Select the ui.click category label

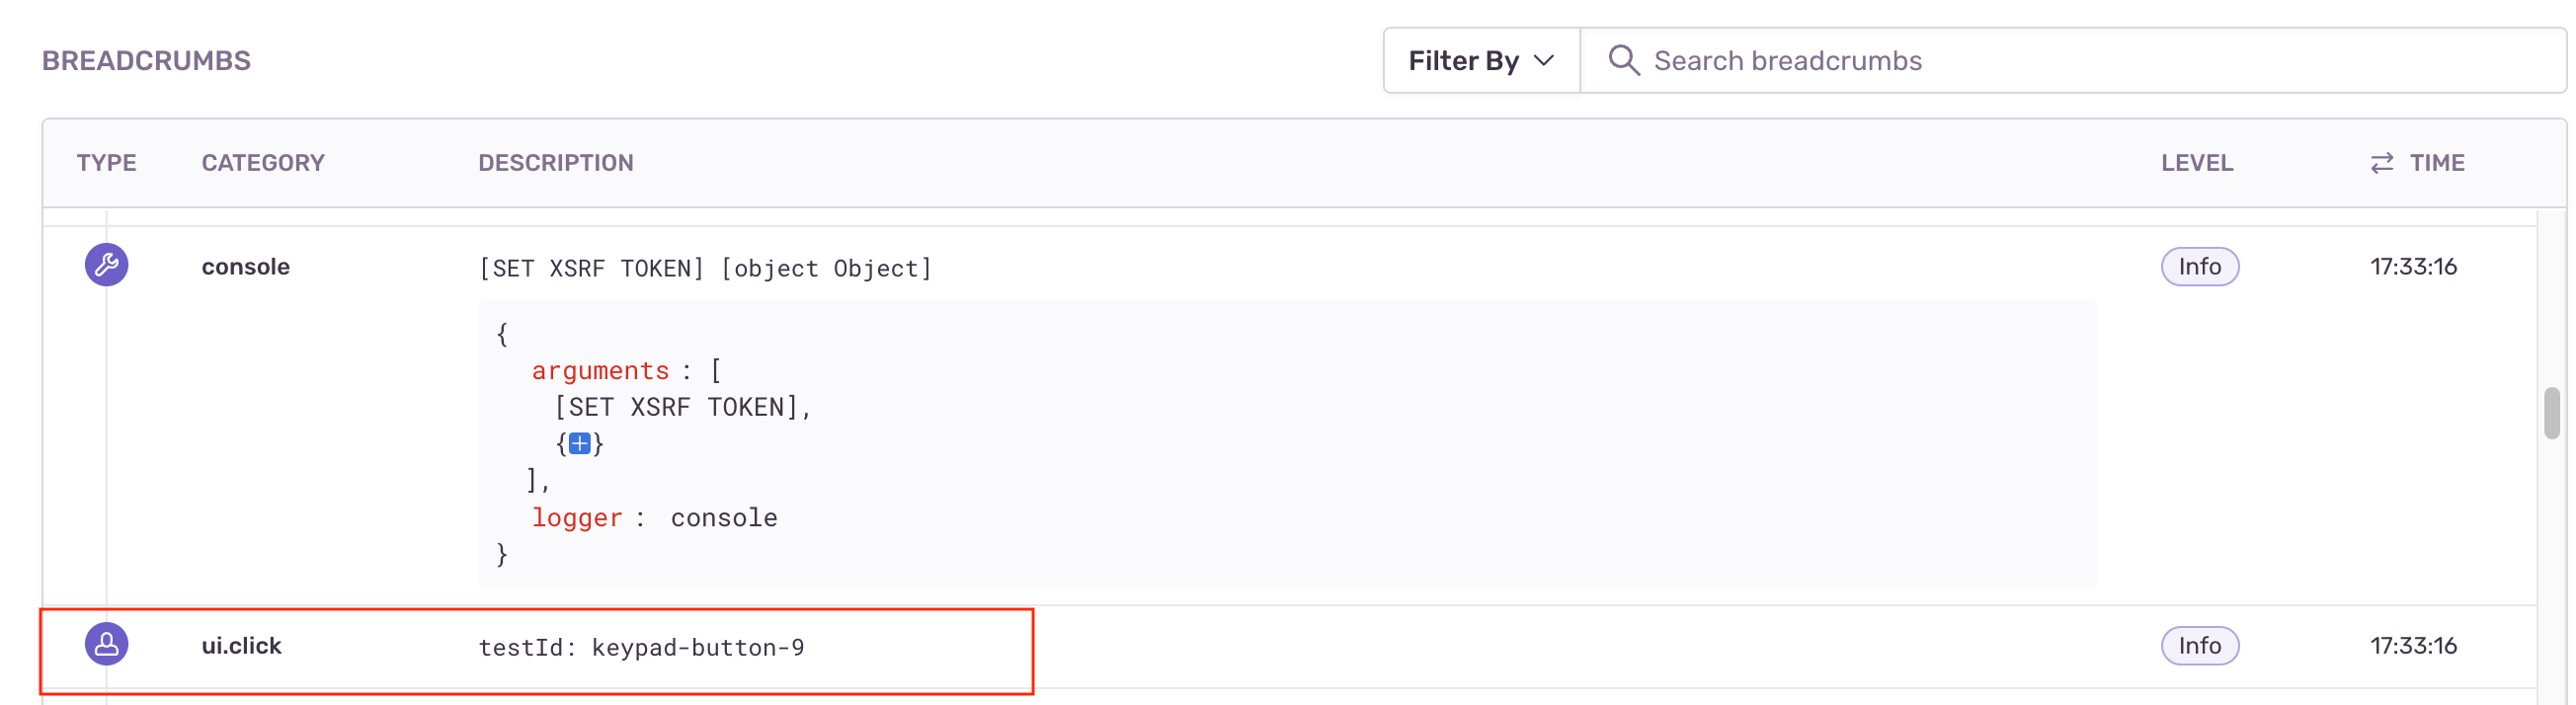241,646
